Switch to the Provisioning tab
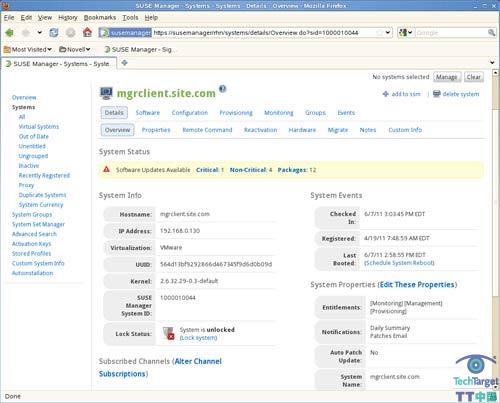 [236, 113]
